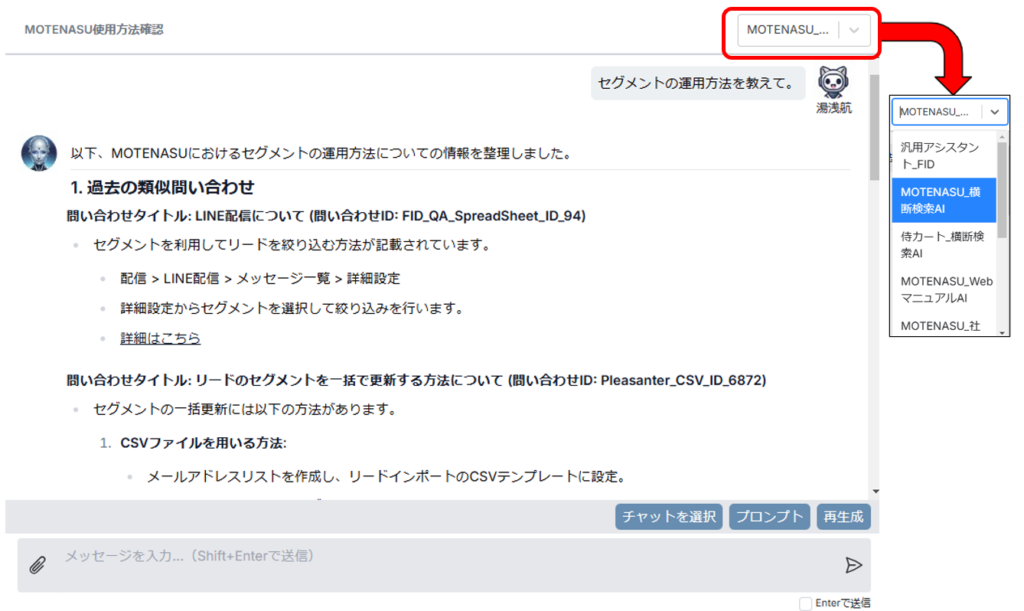Click the text 問い合わせタイトル: LINE配信について
The width and height of the screenshot is (1024, 611).
tap(185, 216)
